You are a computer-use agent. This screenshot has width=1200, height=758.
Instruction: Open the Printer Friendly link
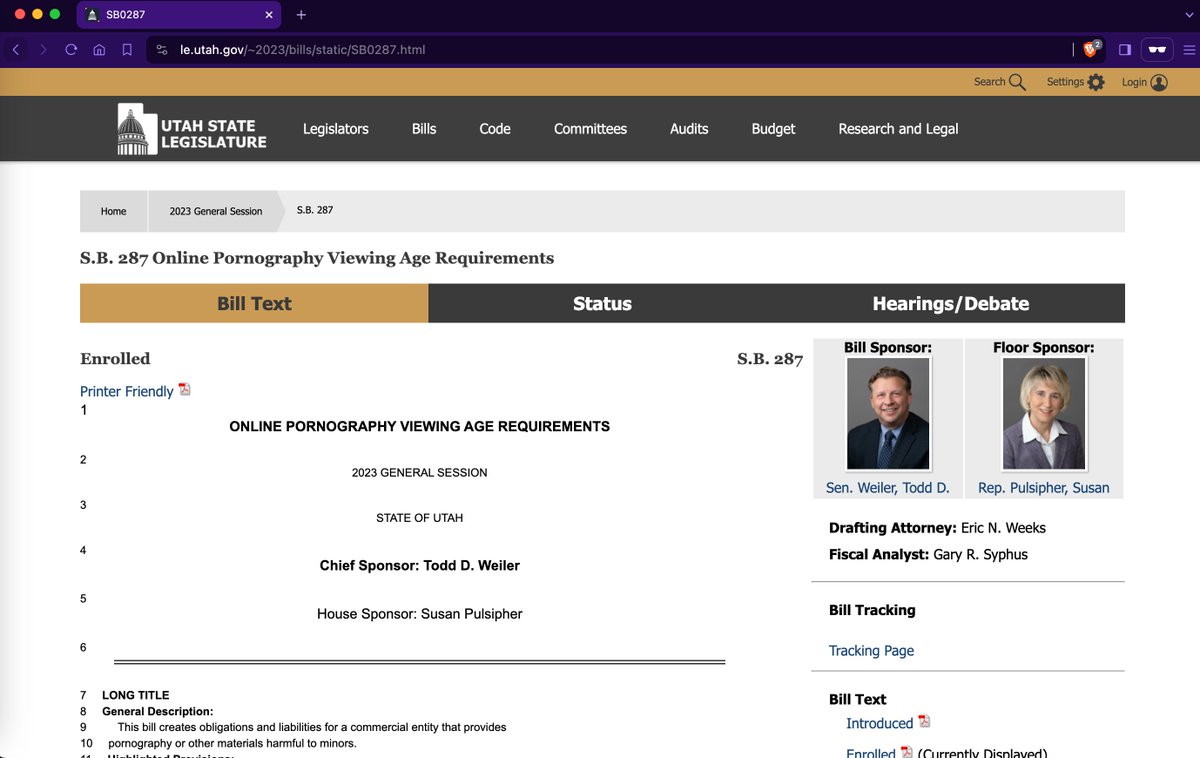127,391
